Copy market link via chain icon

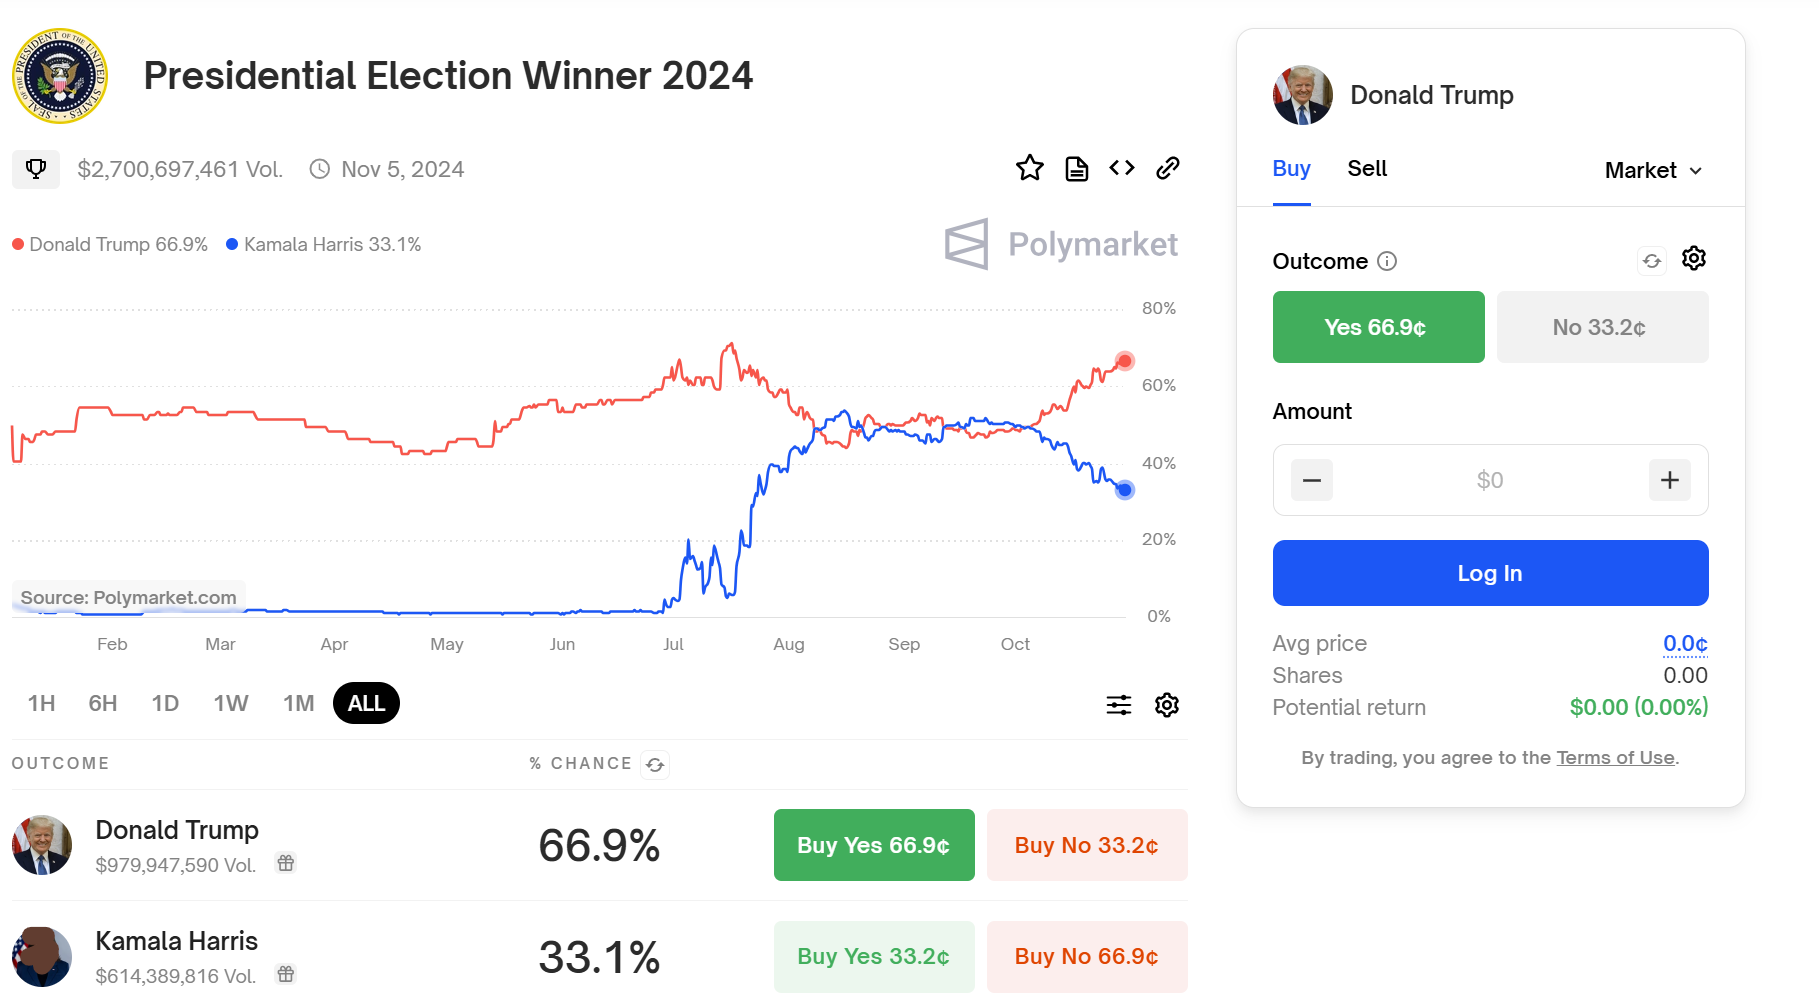click(1168, 168)
